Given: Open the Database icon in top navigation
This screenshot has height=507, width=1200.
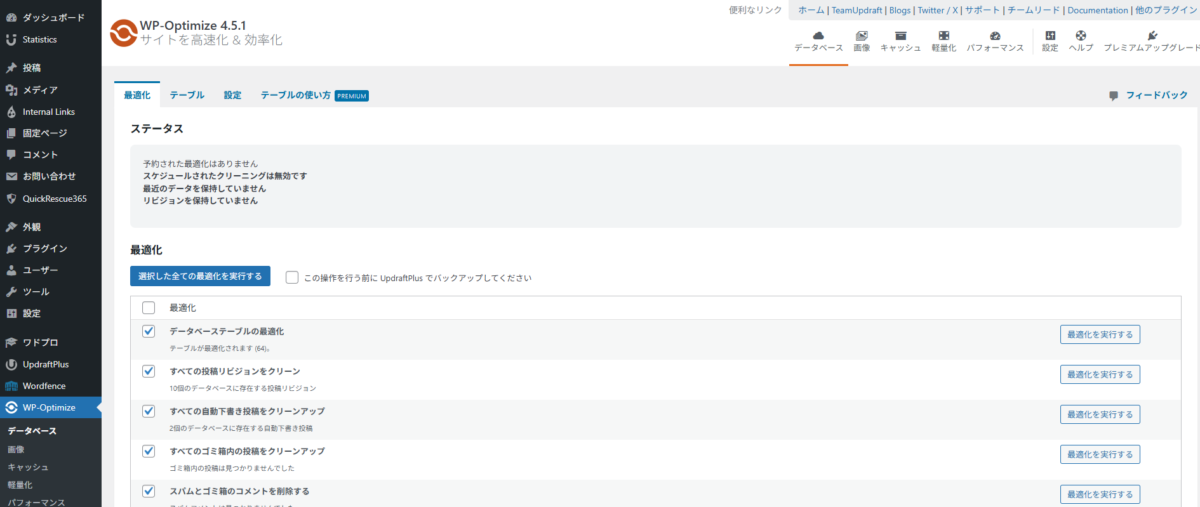Looking at the screenshot, I should click(x=818, y=36).
